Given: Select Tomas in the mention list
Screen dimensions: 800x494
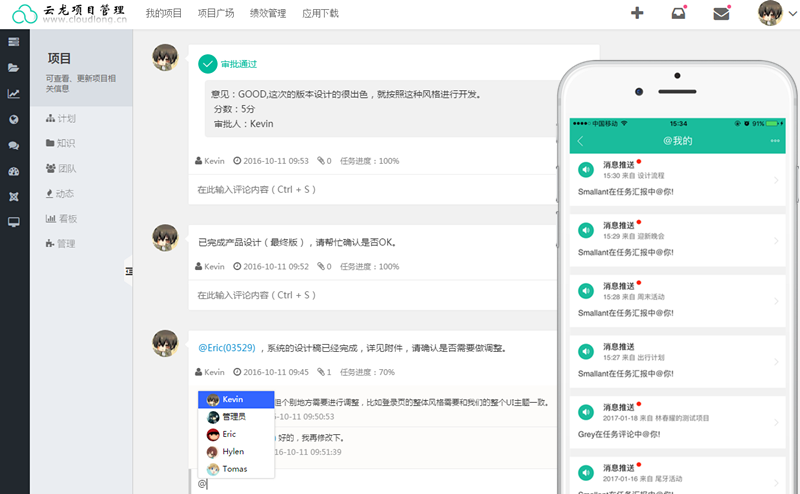Looking at the screenshot, I should (x=236, y=469).
